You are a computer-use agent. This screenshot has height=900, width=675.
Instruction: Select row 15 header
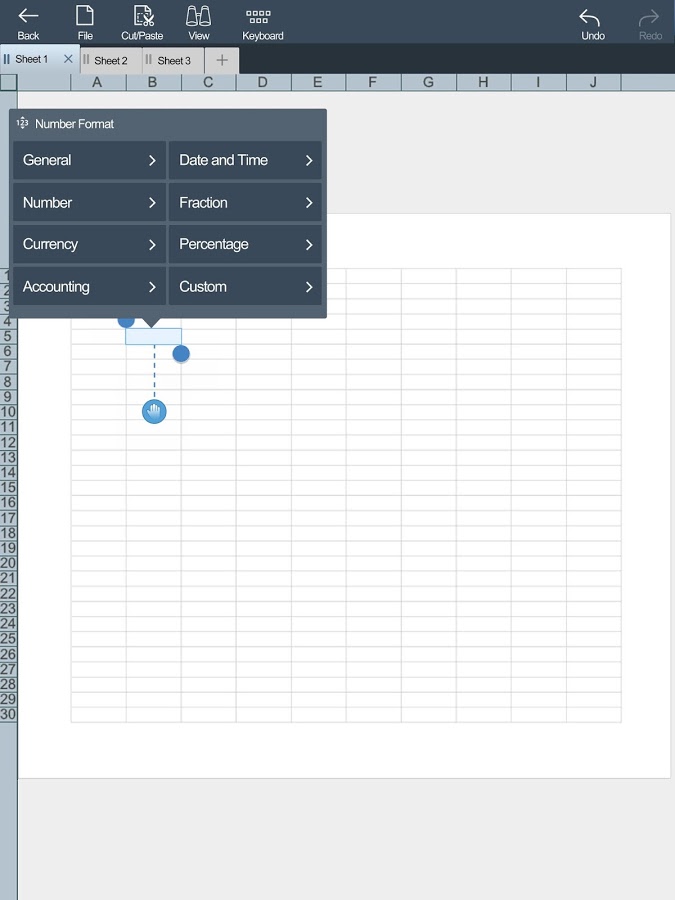click(x=8, y=487)
